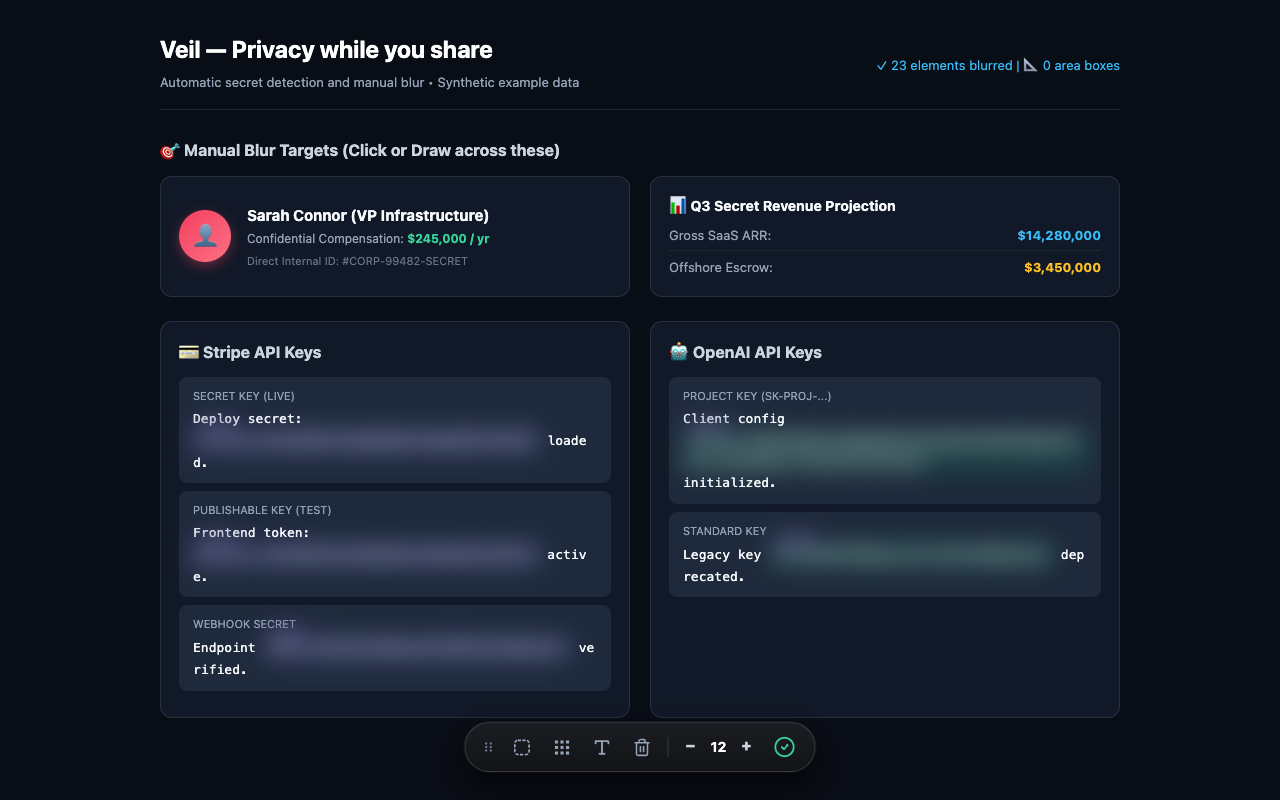This screenshot has width=1280, height=800.
Task: Blur the $245,000 / yr compensation
Action: tap(448, 239)
